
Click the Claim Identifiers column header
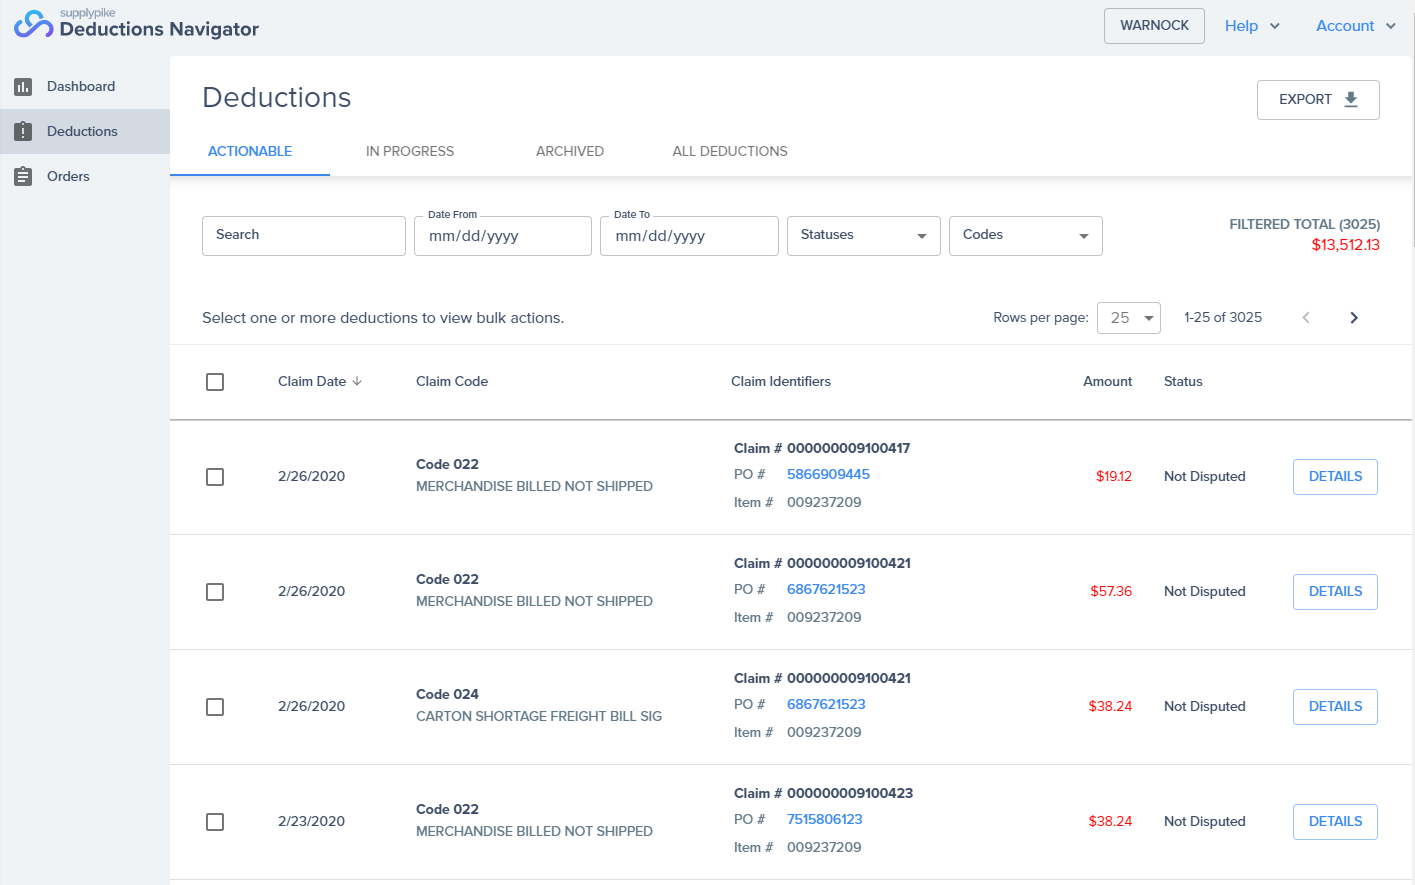pos(781,381)
